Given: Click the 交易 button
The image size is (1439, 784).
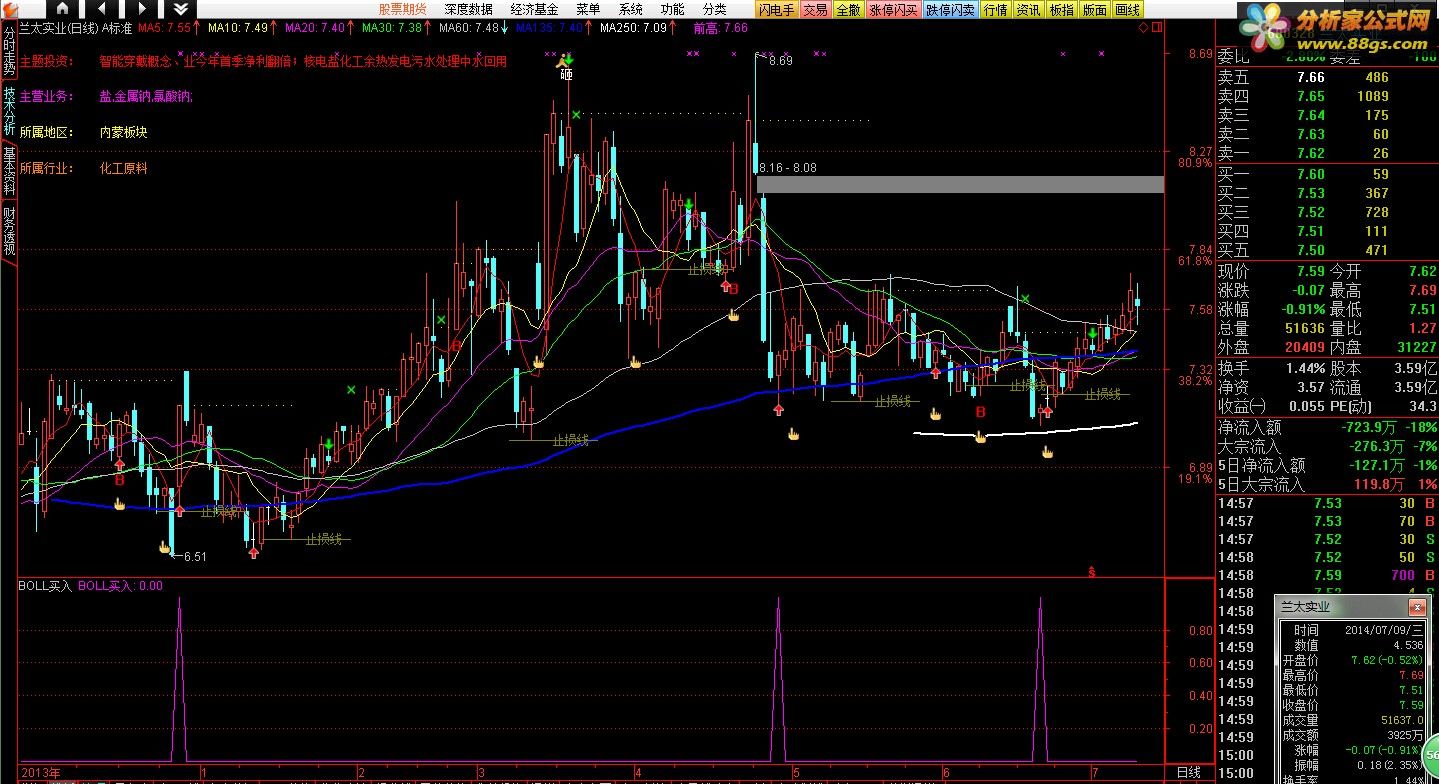Looking at the screenshot, I should pyautogui.click(x=815, y=10).
